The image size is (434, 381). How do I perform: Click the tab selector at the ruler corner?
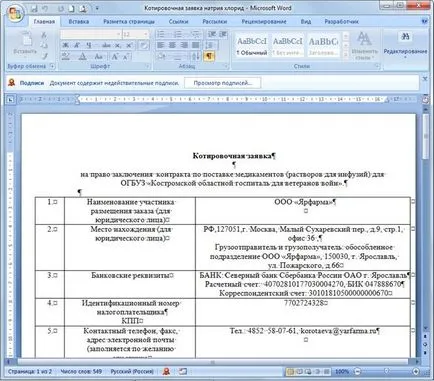11,99
